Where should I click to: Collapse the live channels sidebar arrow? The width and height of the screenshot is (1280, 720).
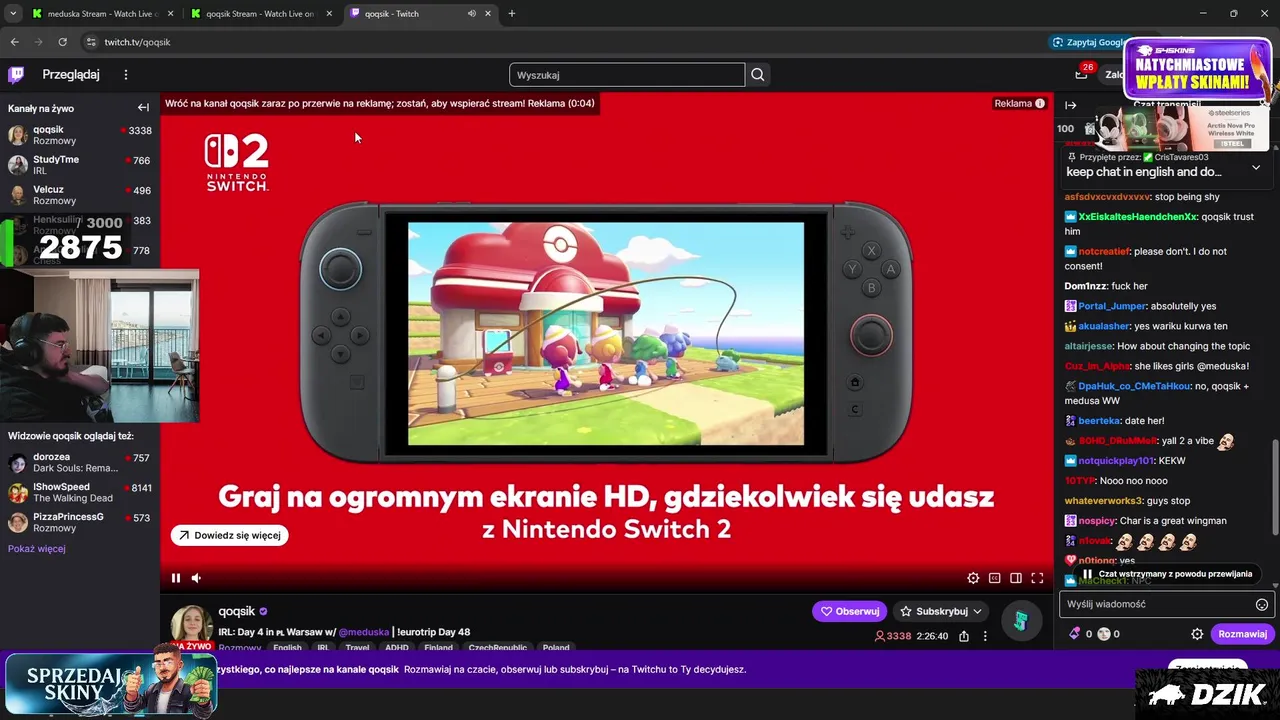click(143, 108)
